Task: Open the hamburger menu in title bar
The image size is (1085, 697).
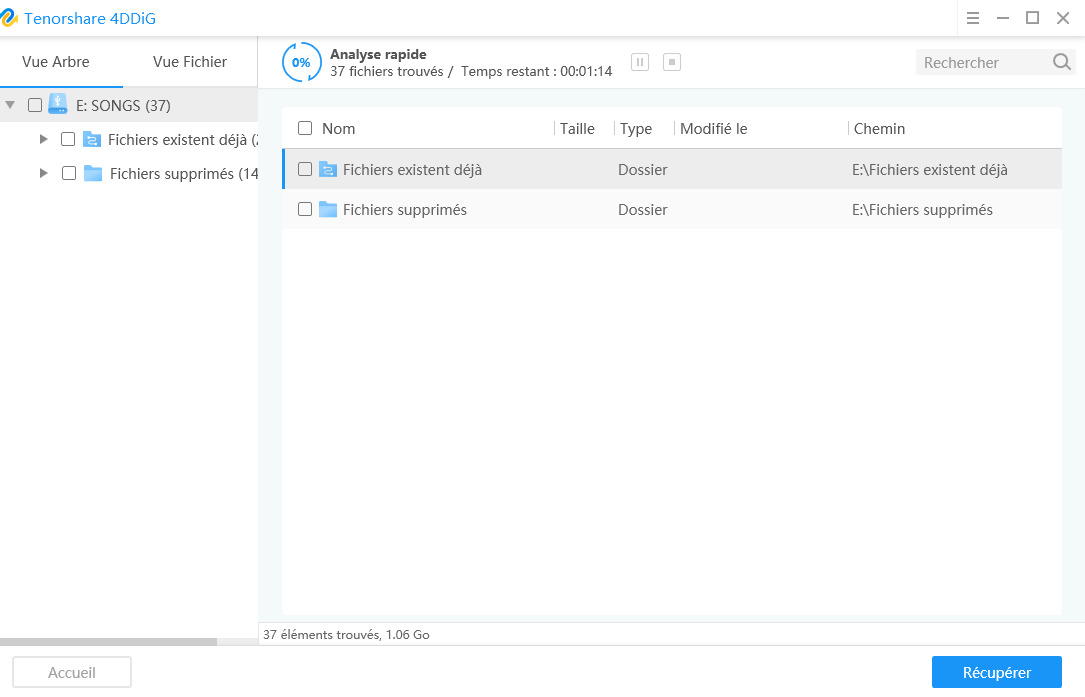Action: 972,18
